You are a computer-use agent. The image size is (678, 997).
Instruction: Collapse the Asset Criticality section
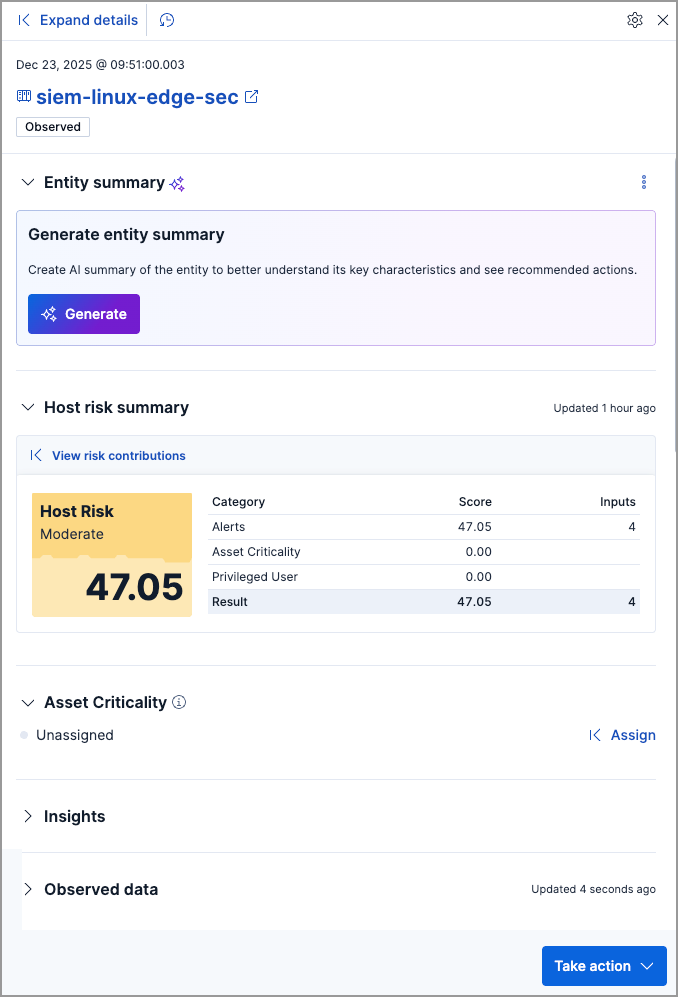(27, 702)
